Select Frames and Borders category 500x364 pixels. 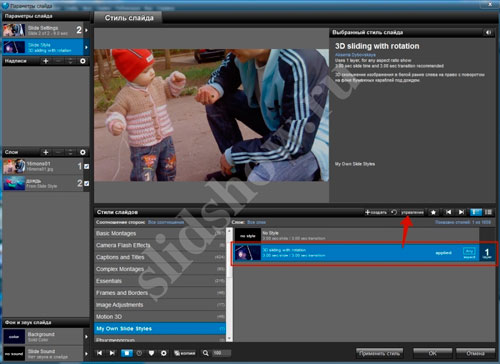point(160,293)
